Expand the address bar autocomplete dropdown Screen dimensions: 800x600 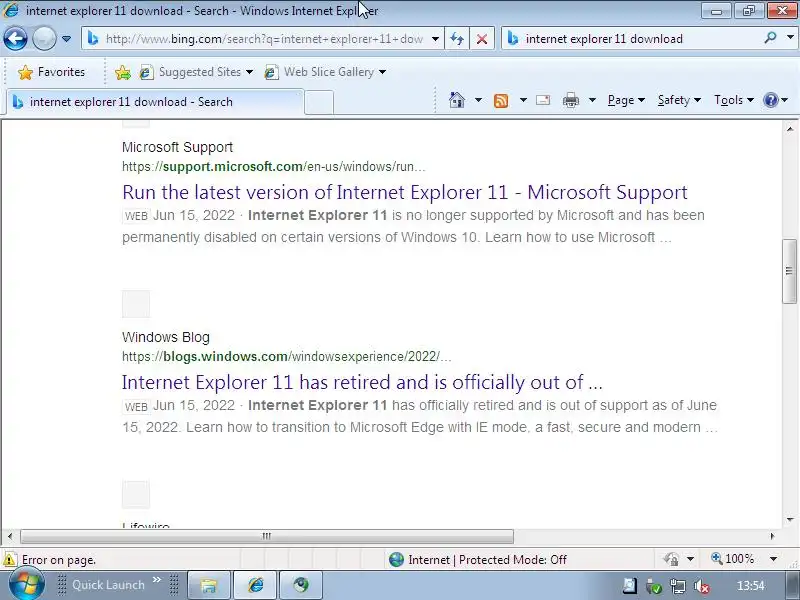click(x=435, y=39)
